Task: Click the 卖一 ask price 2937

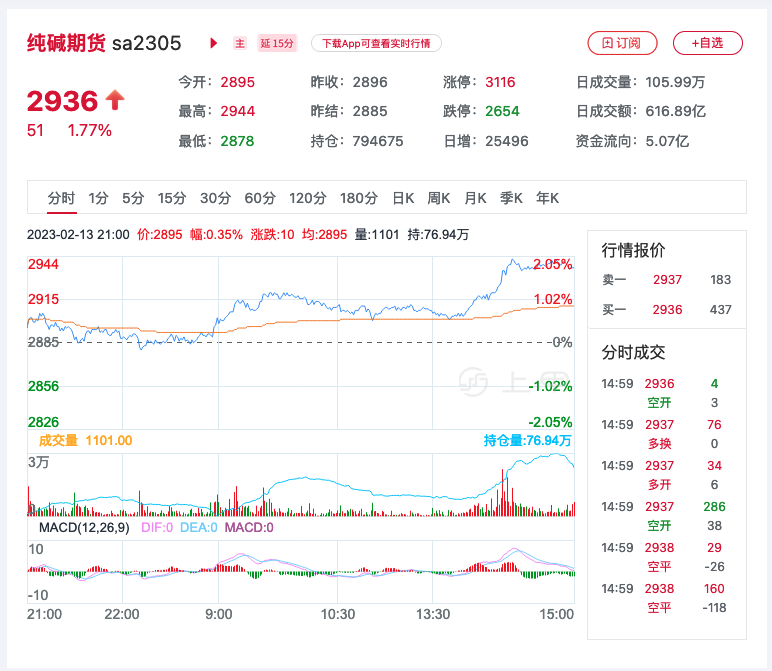Action: pyautogui.click(x=667, y=280)
